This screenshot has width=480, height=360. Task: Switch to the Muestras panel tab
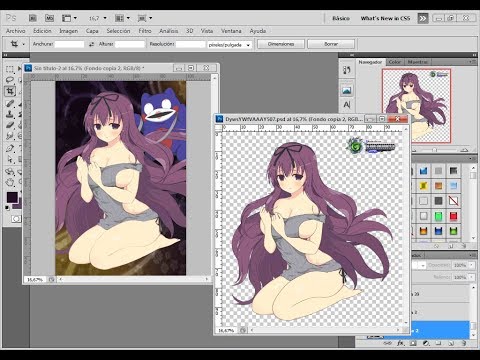pos(417,62)
